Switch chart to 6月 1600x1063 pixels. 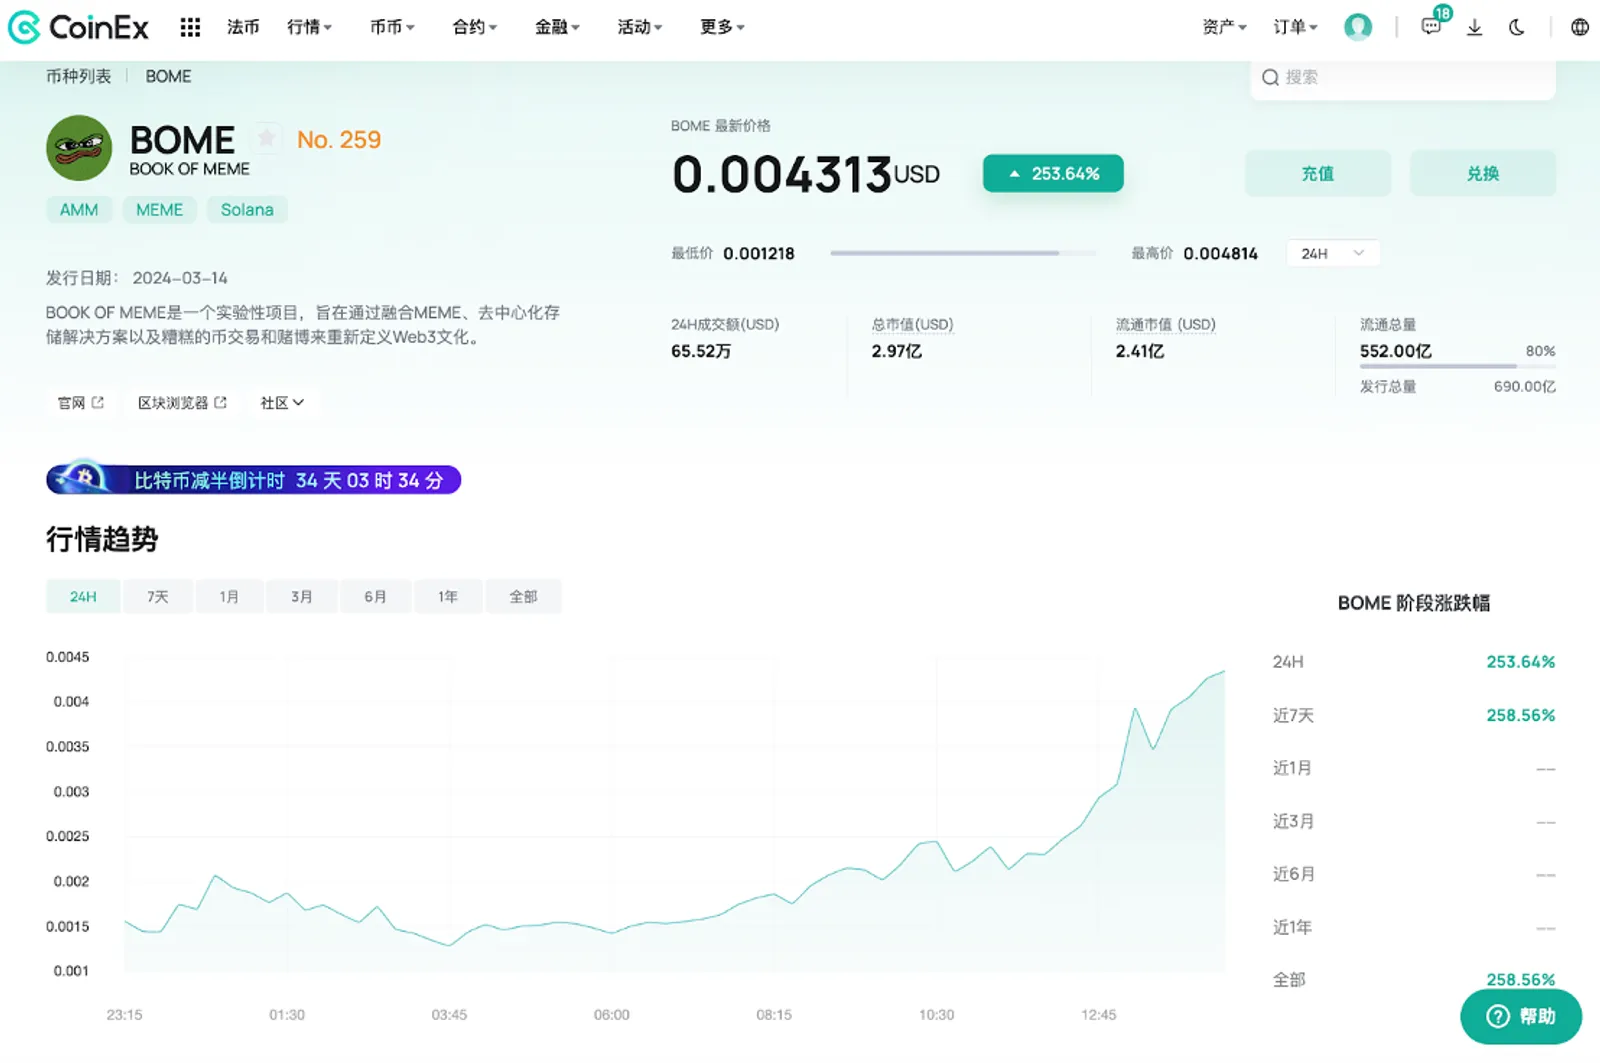pyautogui.click(x=375, y=596)
